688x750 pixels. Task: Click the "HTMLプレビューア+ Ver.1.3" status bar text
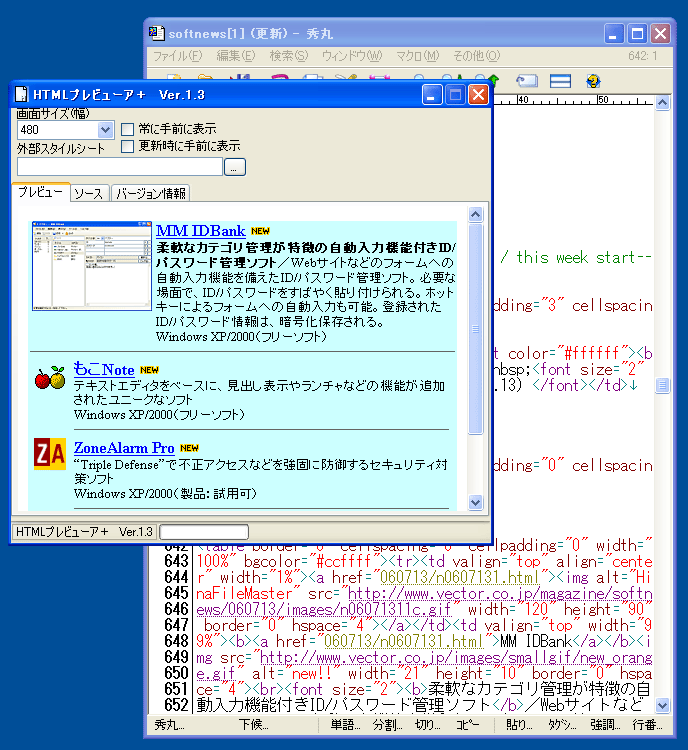point(84,531)
